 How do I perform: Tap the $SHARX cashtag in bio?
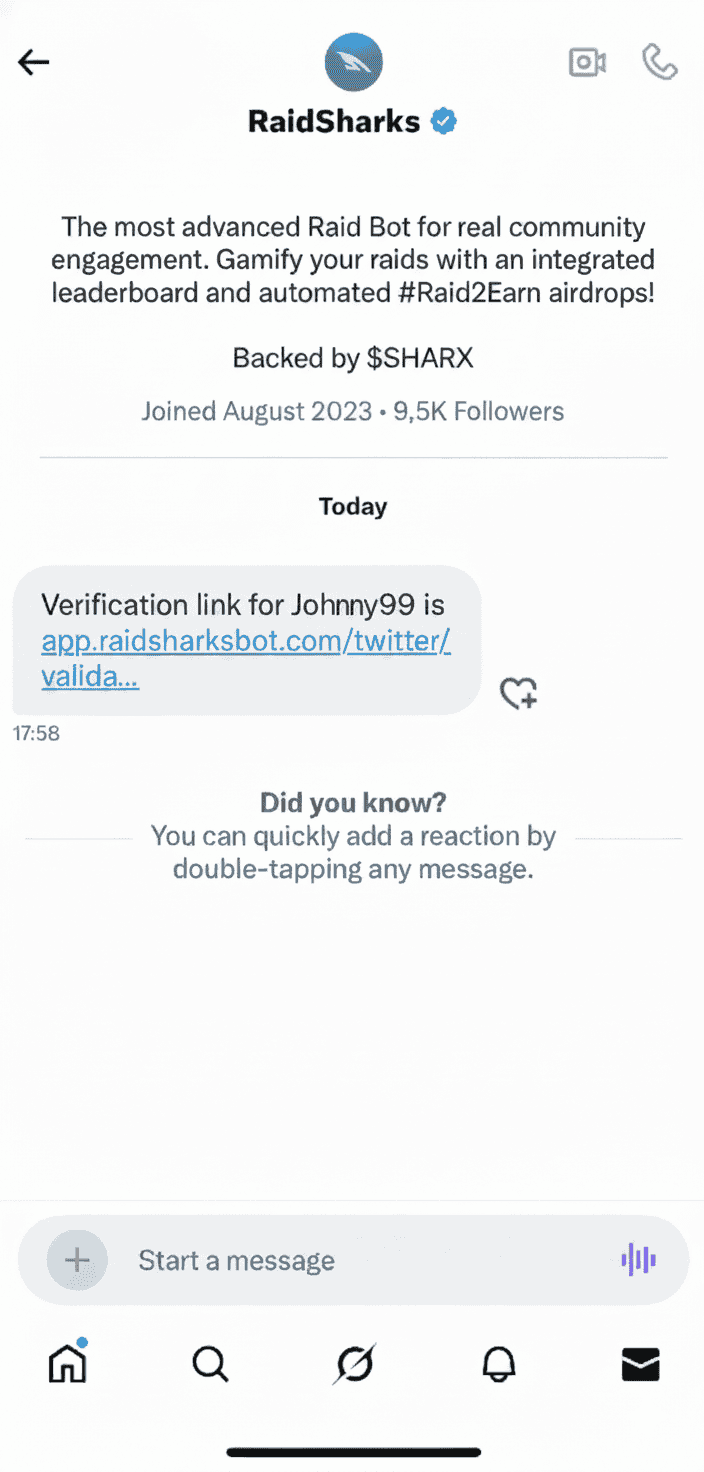pos(414,359)
